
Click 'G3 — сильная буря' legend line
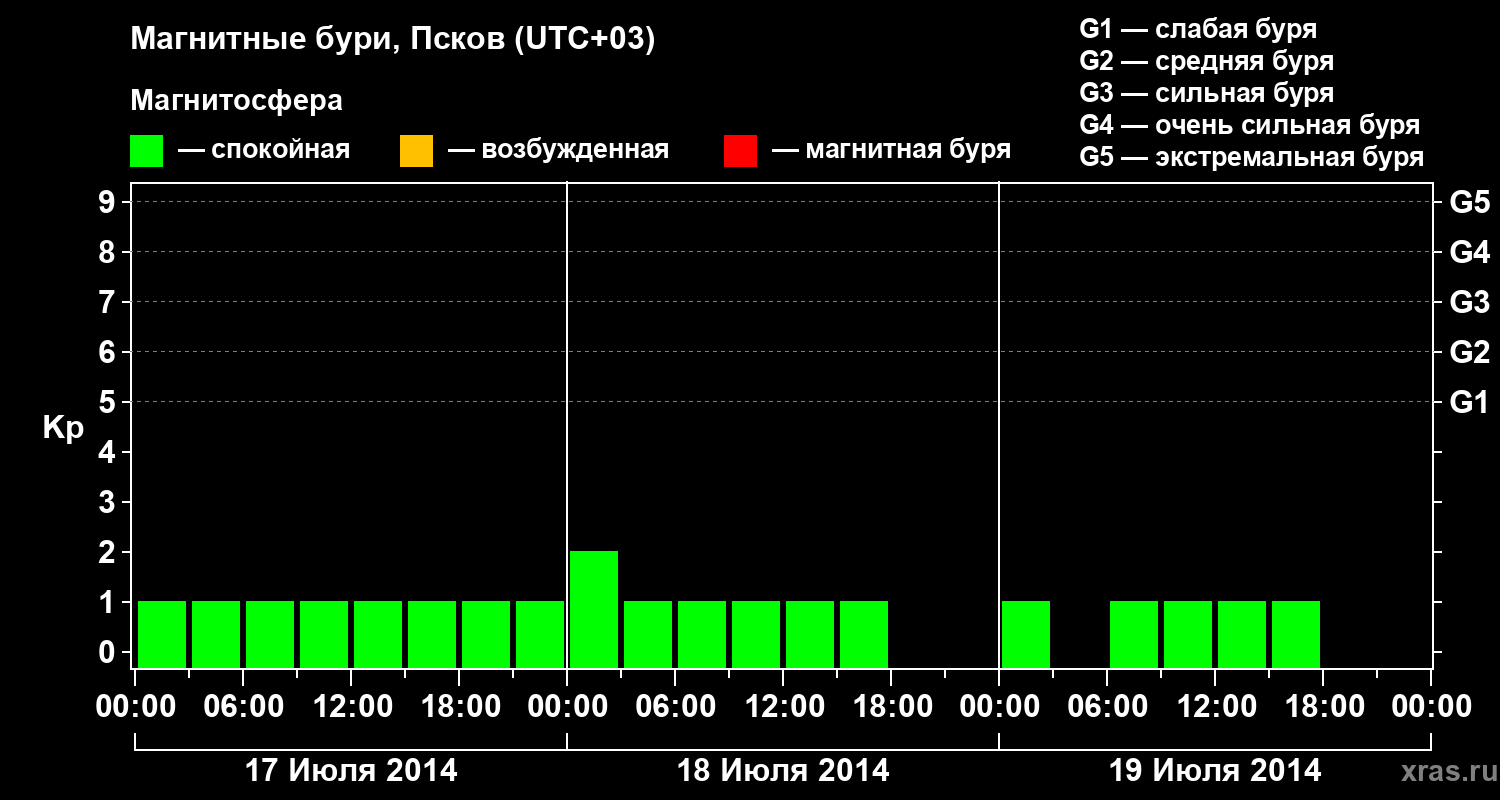[1207, 93]
